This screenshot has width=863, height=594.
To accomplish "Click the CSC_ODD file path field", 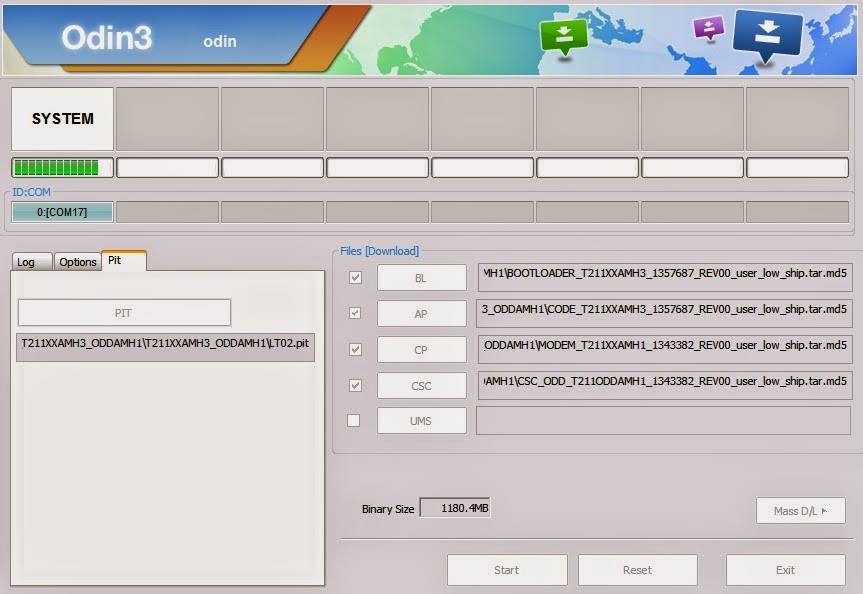I will [665, 385].
